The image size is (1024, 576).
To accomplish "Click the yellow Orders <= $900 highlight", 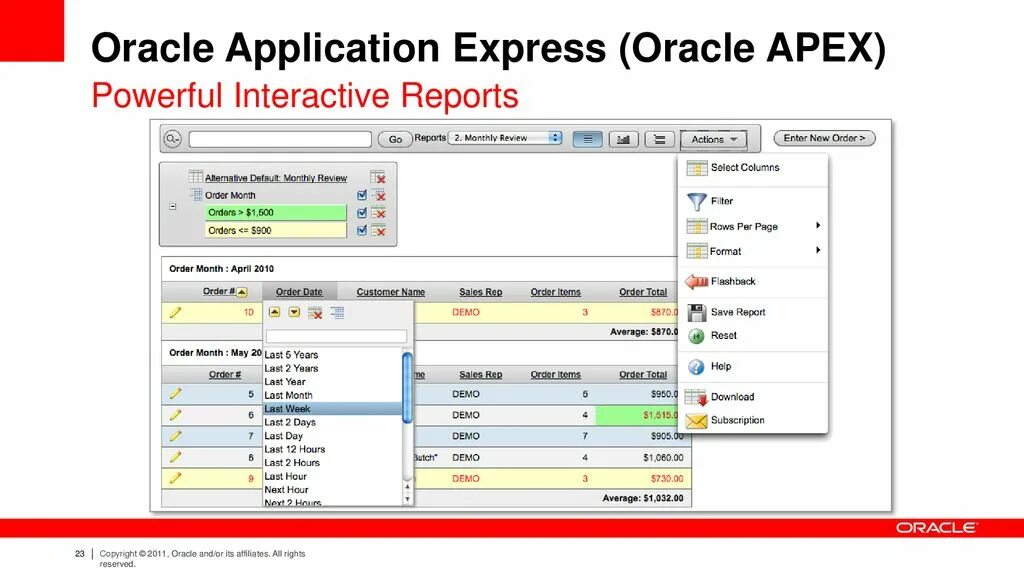I will 276,230.
